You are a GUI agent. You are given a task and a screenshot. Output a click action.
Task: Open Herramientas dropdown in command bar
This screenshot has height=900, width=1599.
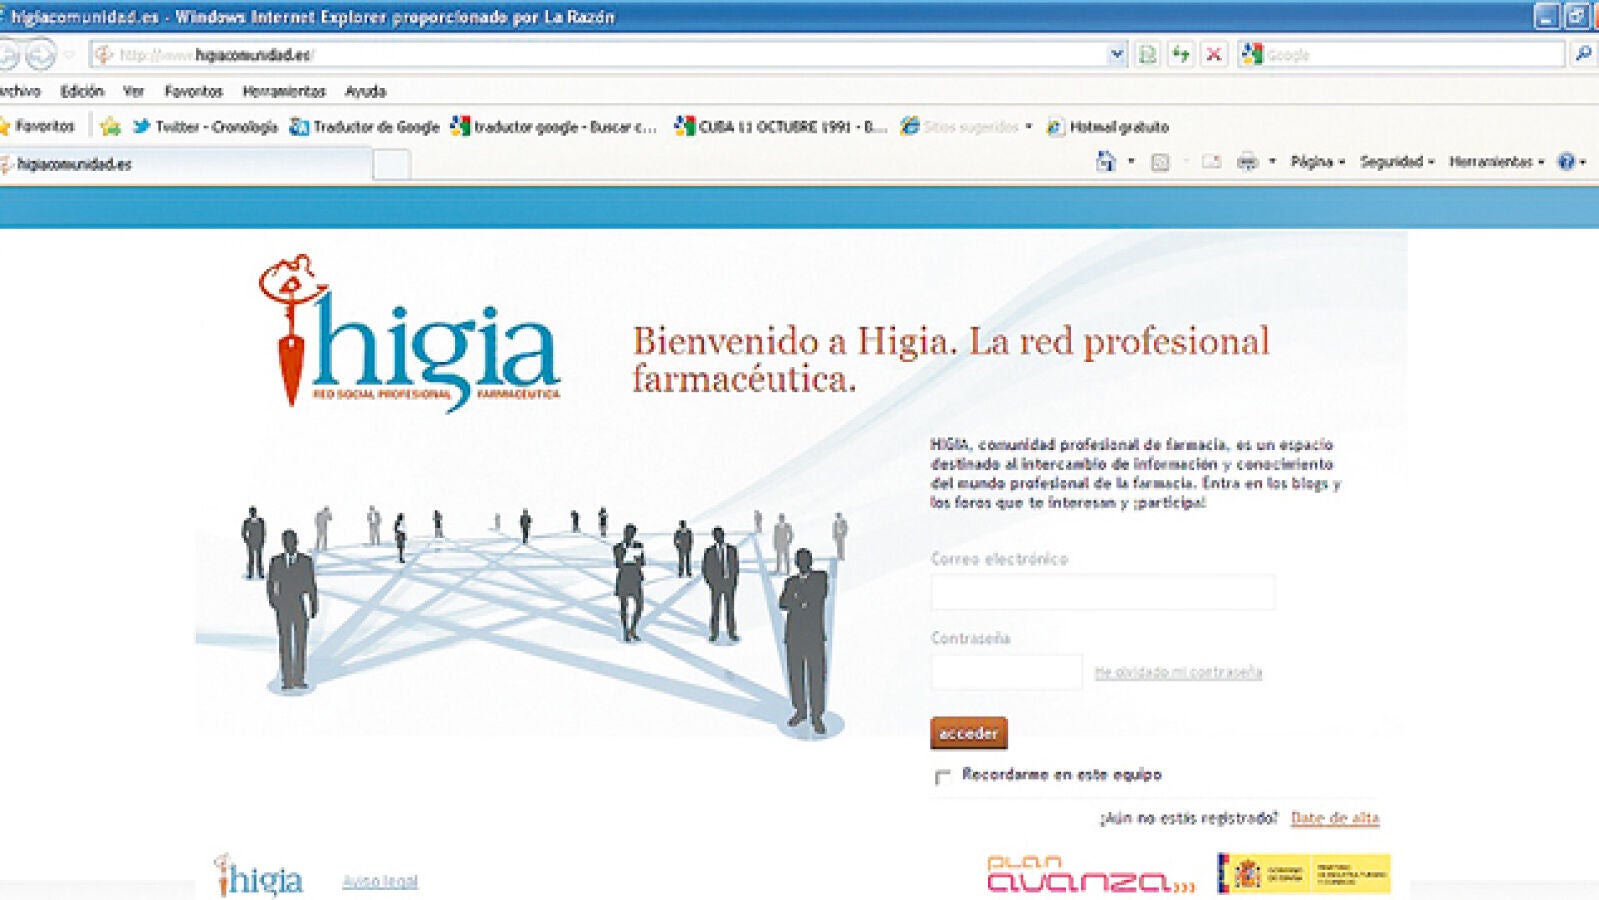pyautogui.click(x=1497, y=161)
